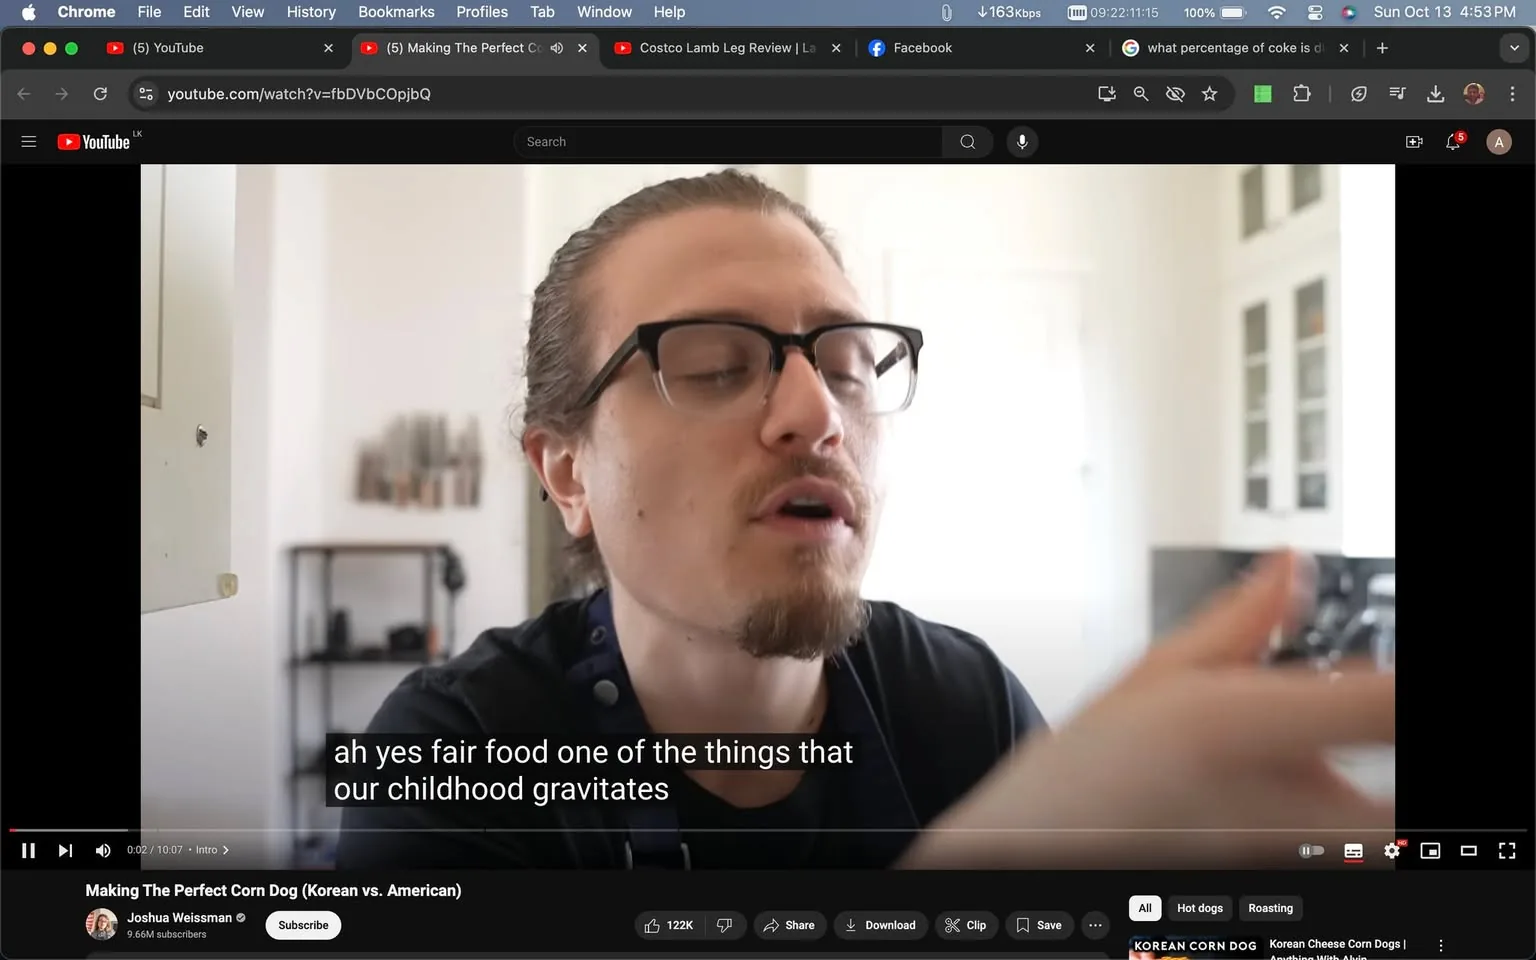1536x960 pixels.
Task: Toggle Autoplay on the player
Action: [1311, 850]
